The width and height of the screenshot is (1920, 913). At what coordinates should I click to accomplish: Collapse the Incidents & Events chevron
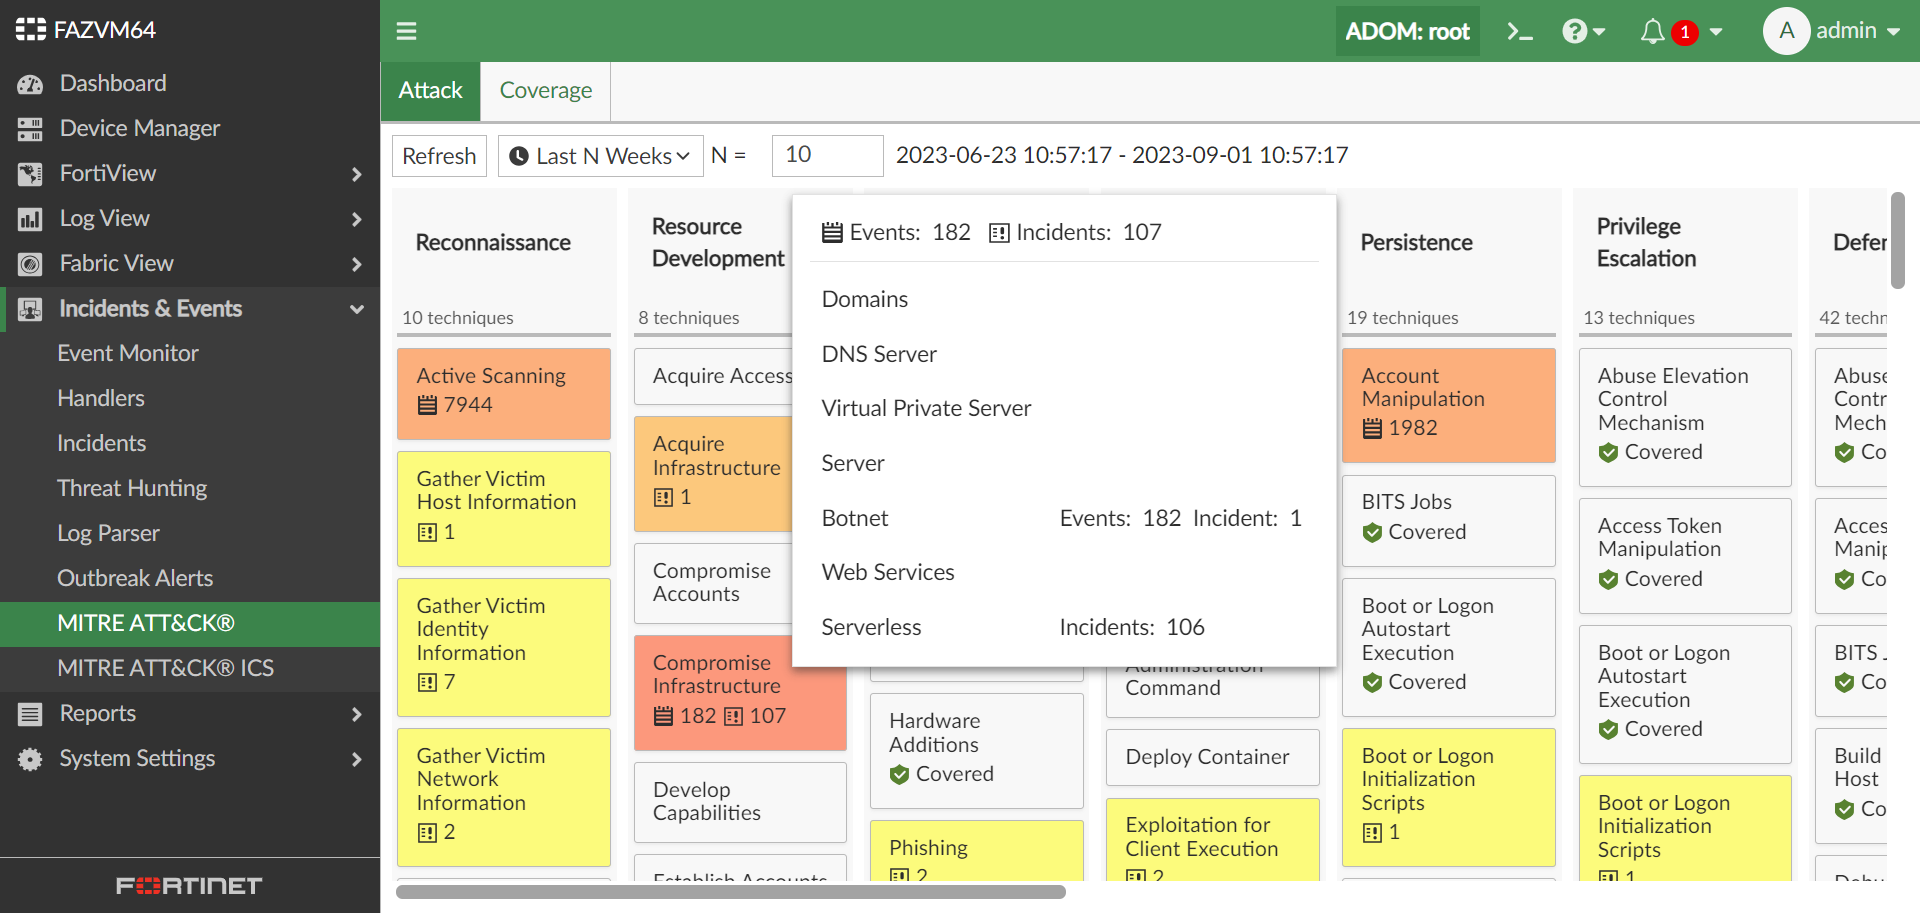click(x=357, y=309)
